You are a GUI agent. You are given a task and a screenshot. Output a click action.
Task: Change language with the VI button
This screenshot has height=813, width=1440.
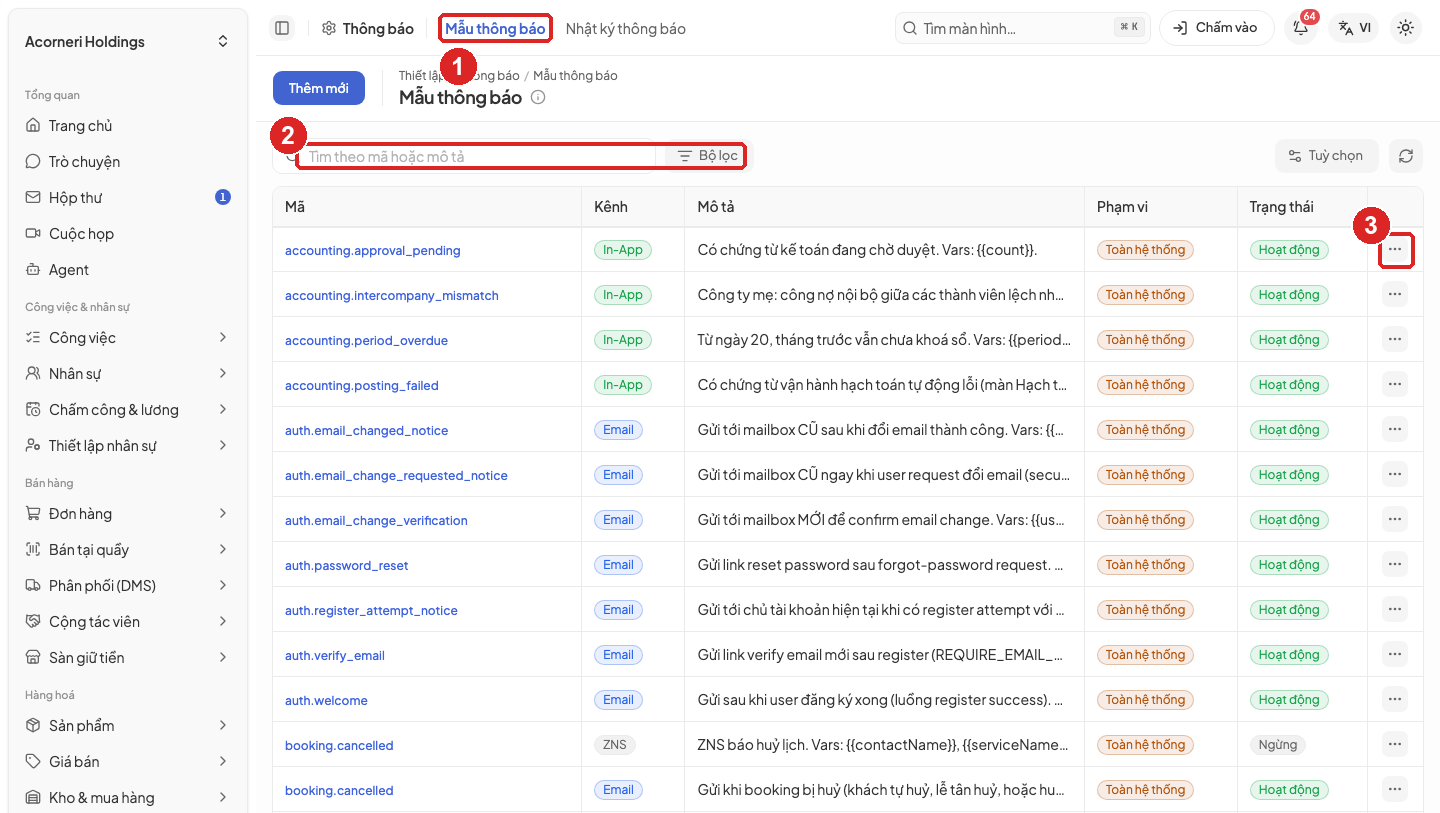click(1355, 28)
